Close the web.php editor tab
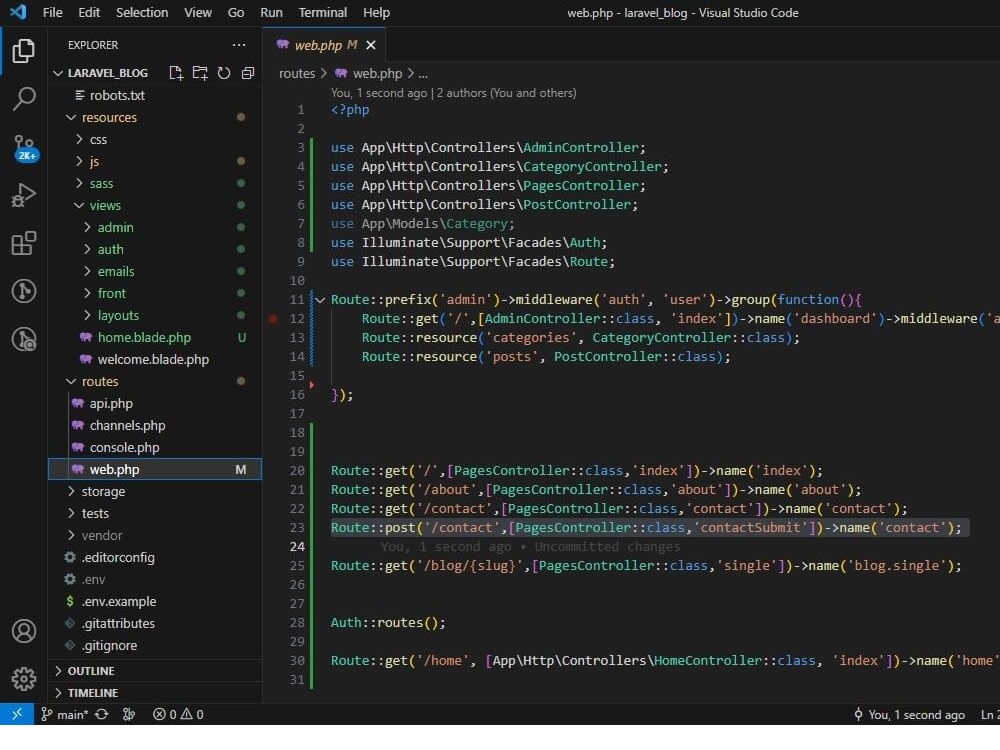The image size is (1000, 750). pos(371,45)
